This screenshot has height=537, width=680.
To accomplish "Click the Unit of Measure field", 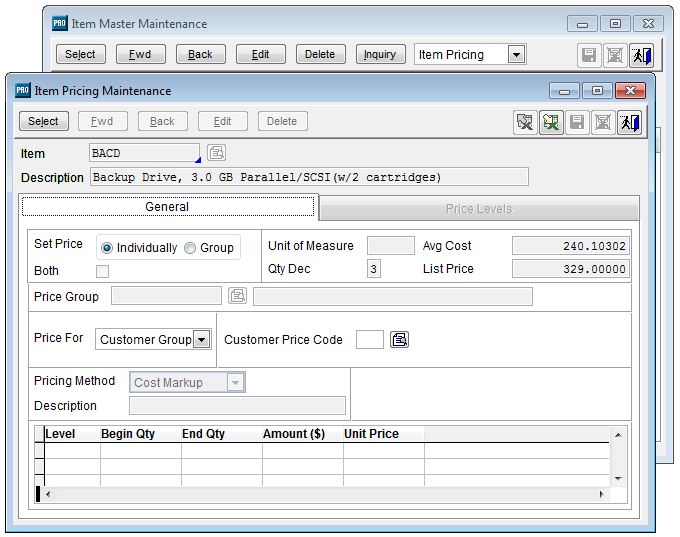I will pyautogui.click(x=390, y=246).
